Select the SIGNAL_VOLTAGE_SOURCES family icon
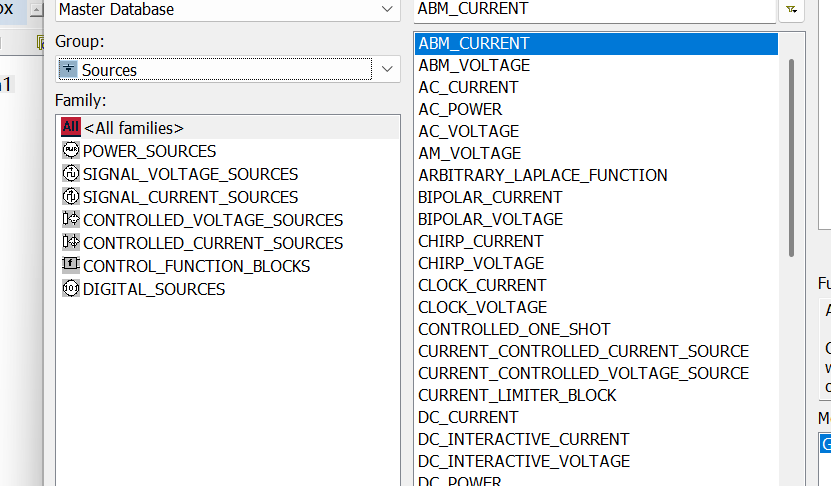Viewport: 831px width, 486px height. 70,174
